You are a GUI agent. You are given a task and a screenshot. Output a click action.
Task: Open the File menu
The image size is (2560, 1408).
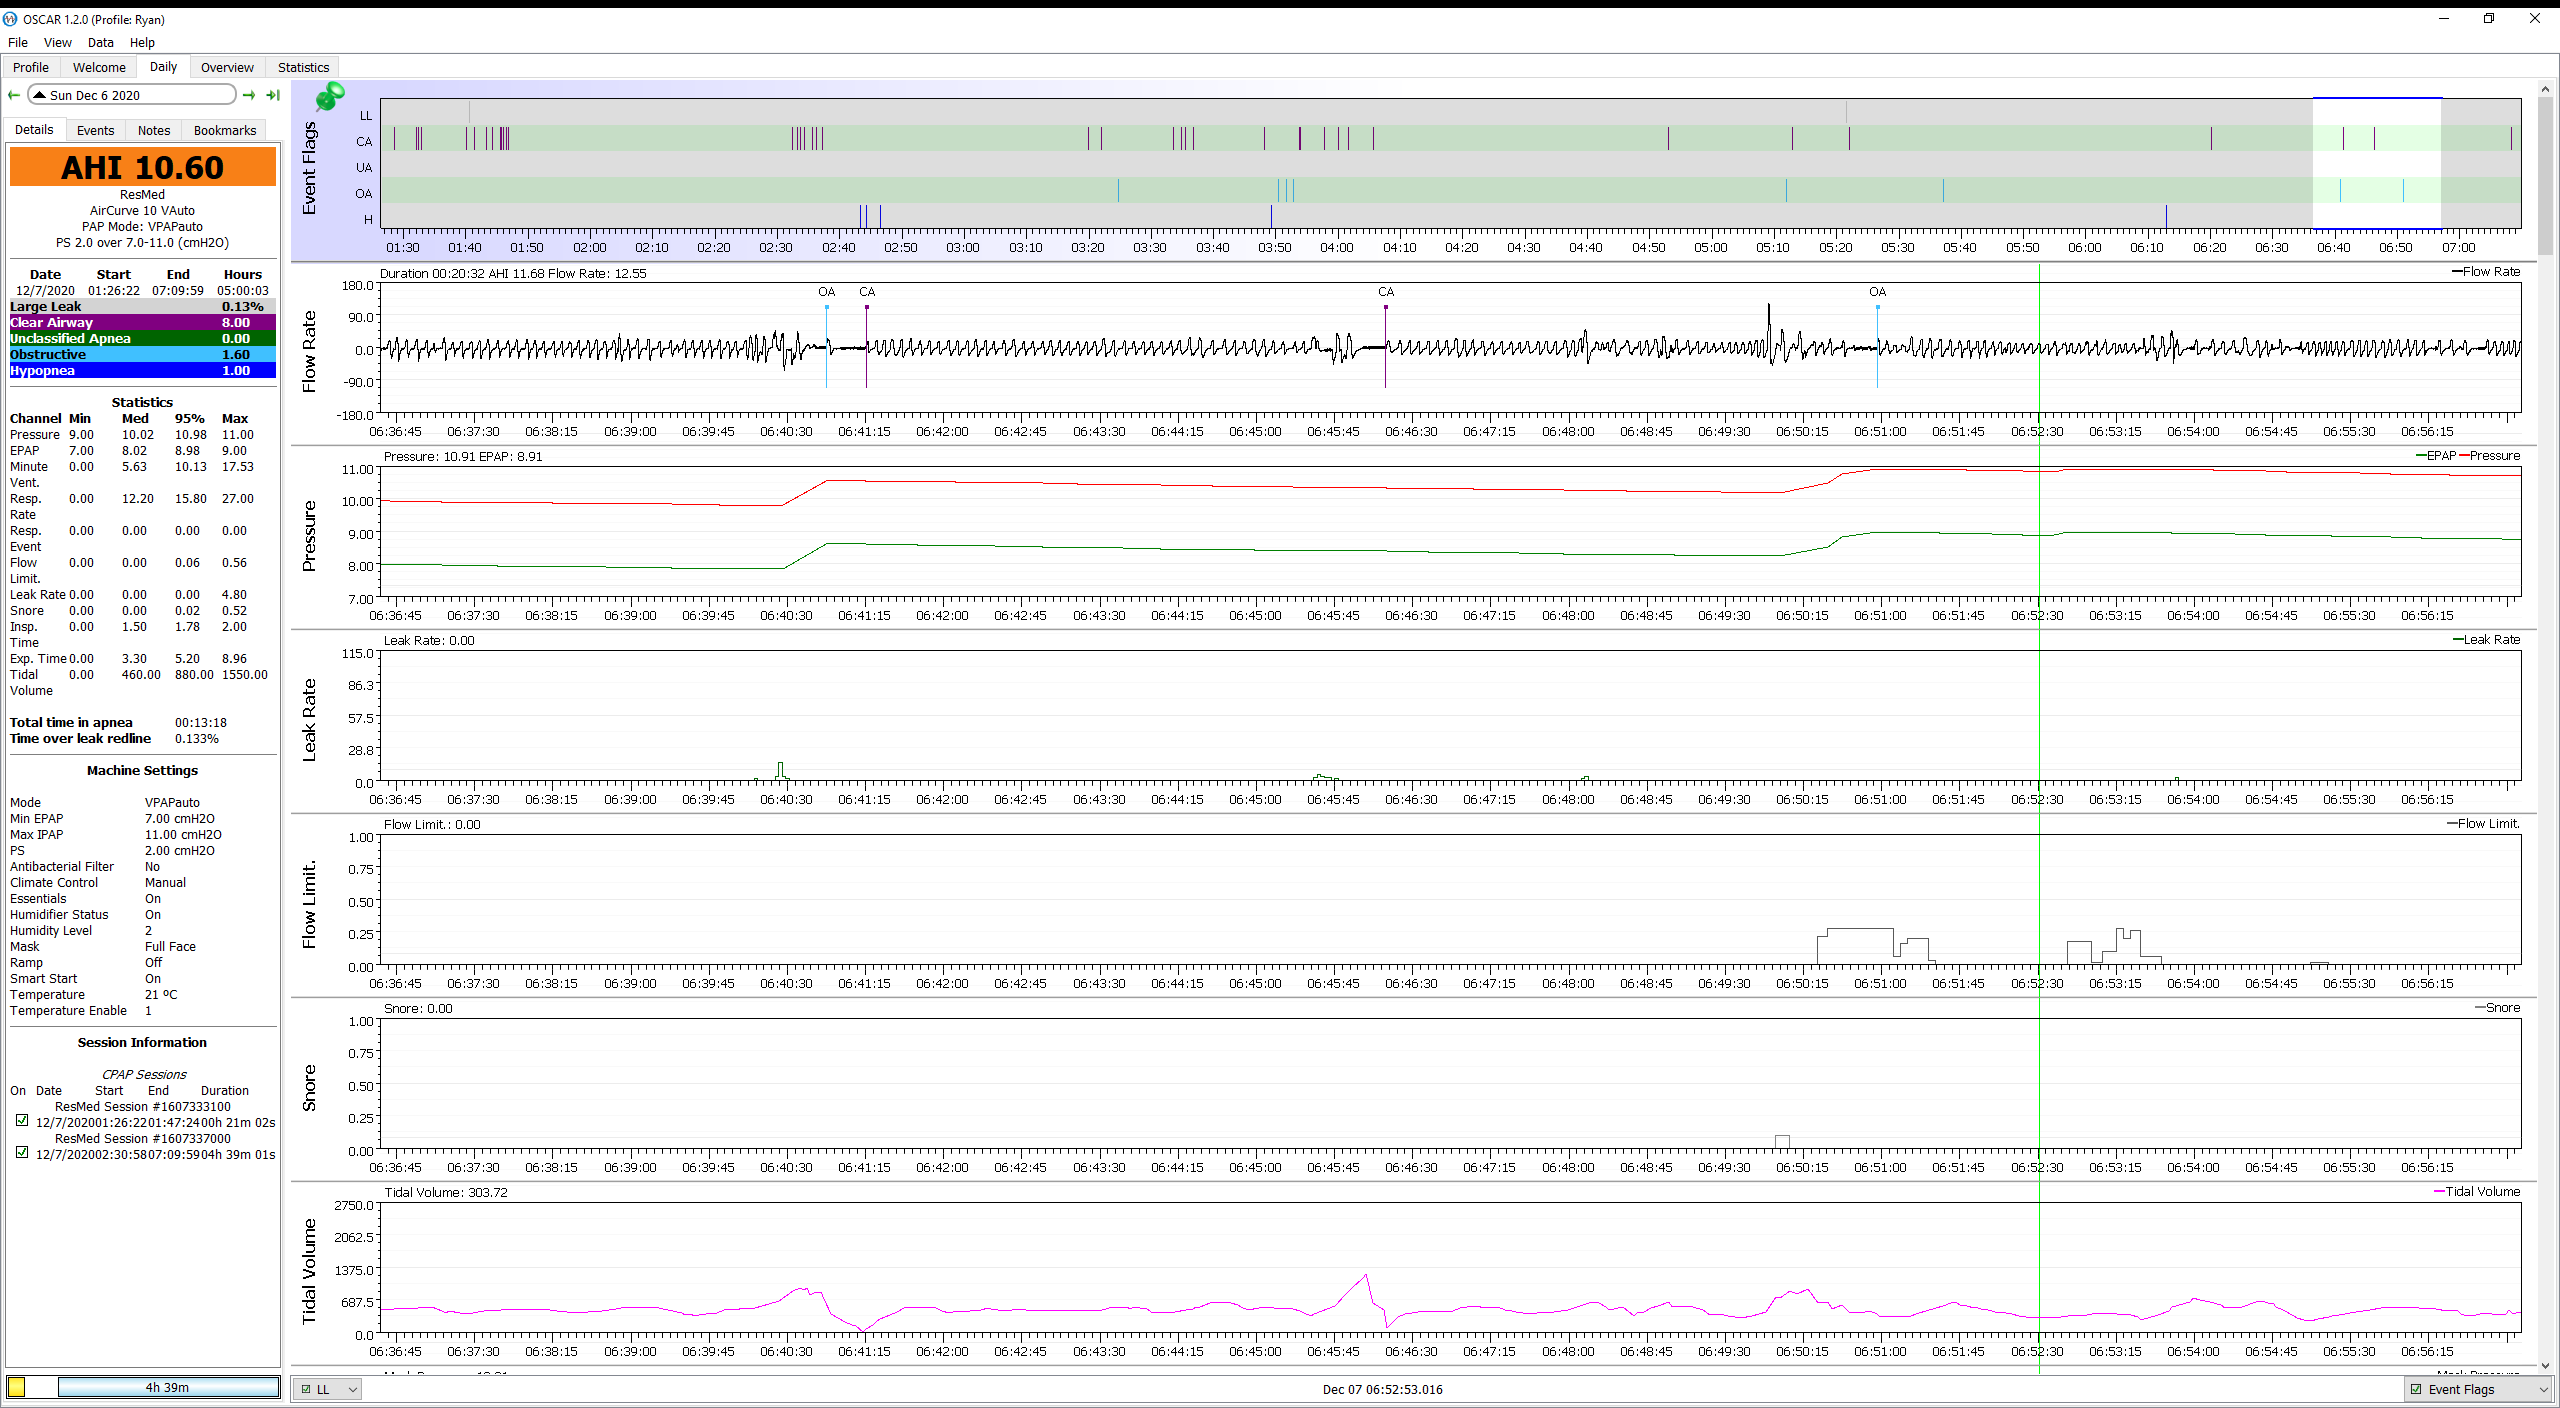coord(18,43)
